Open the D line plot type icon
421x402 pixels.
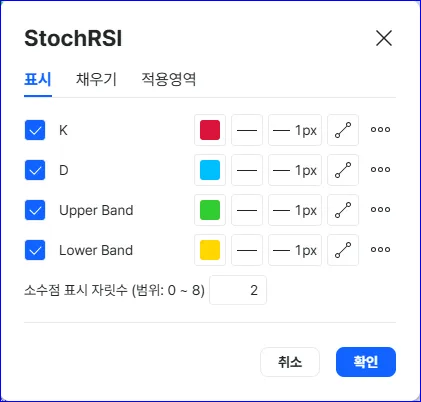343,170
